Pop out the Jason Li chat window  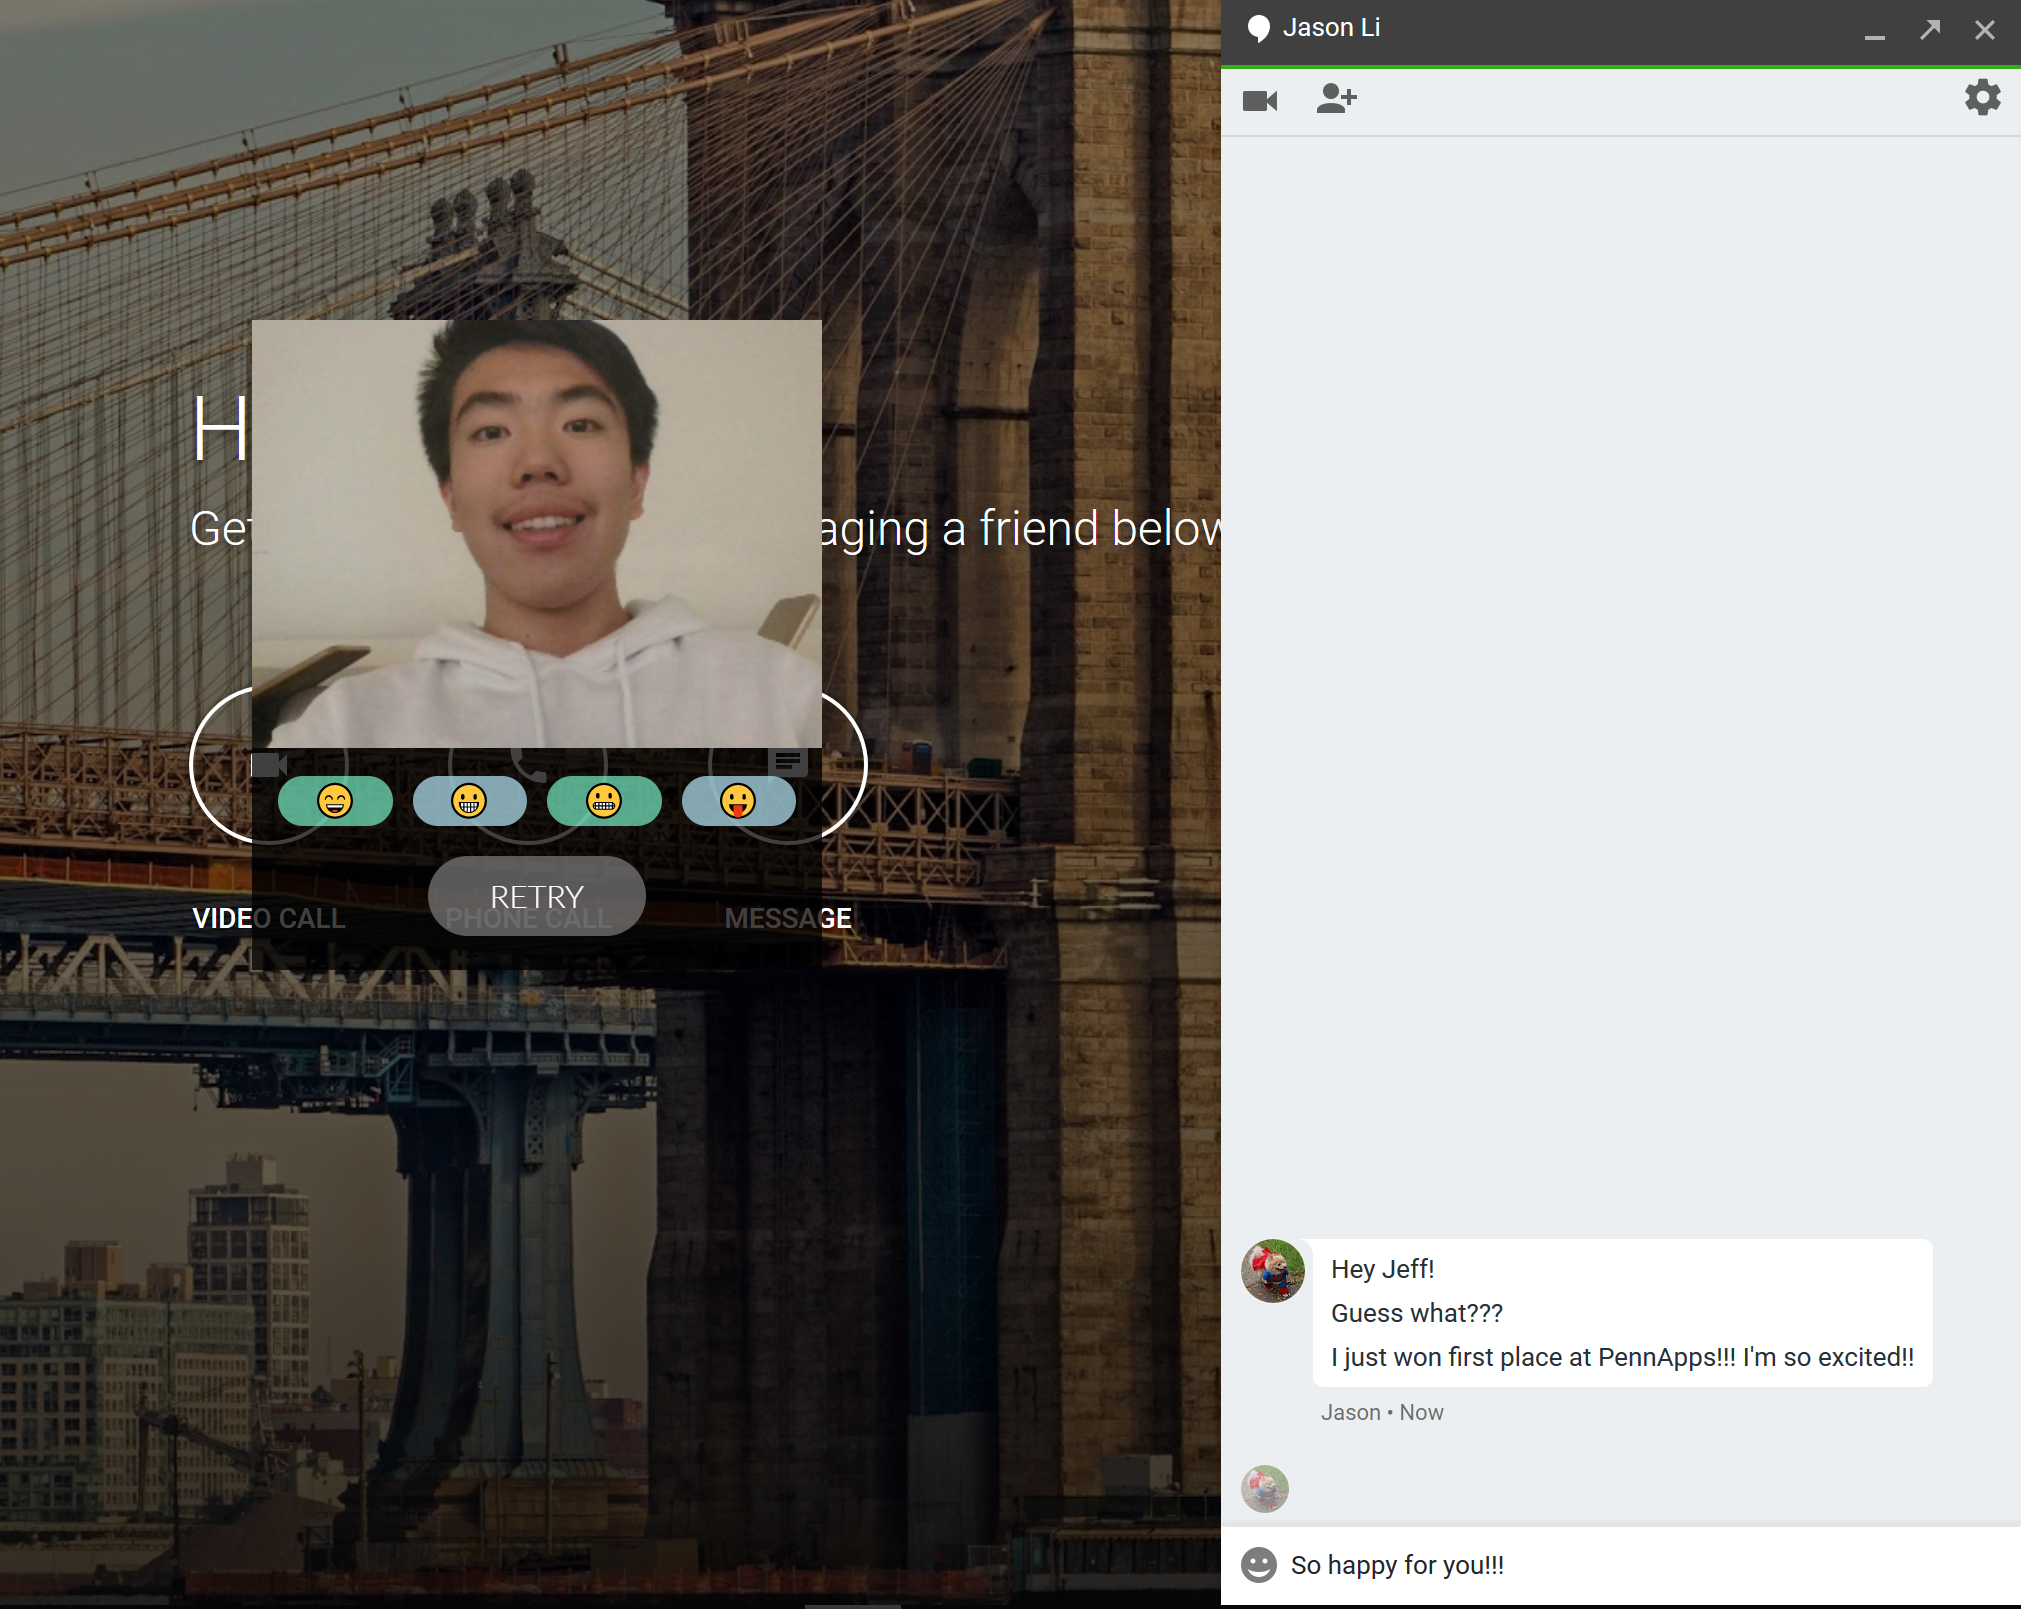click(x=1930, y=30)
